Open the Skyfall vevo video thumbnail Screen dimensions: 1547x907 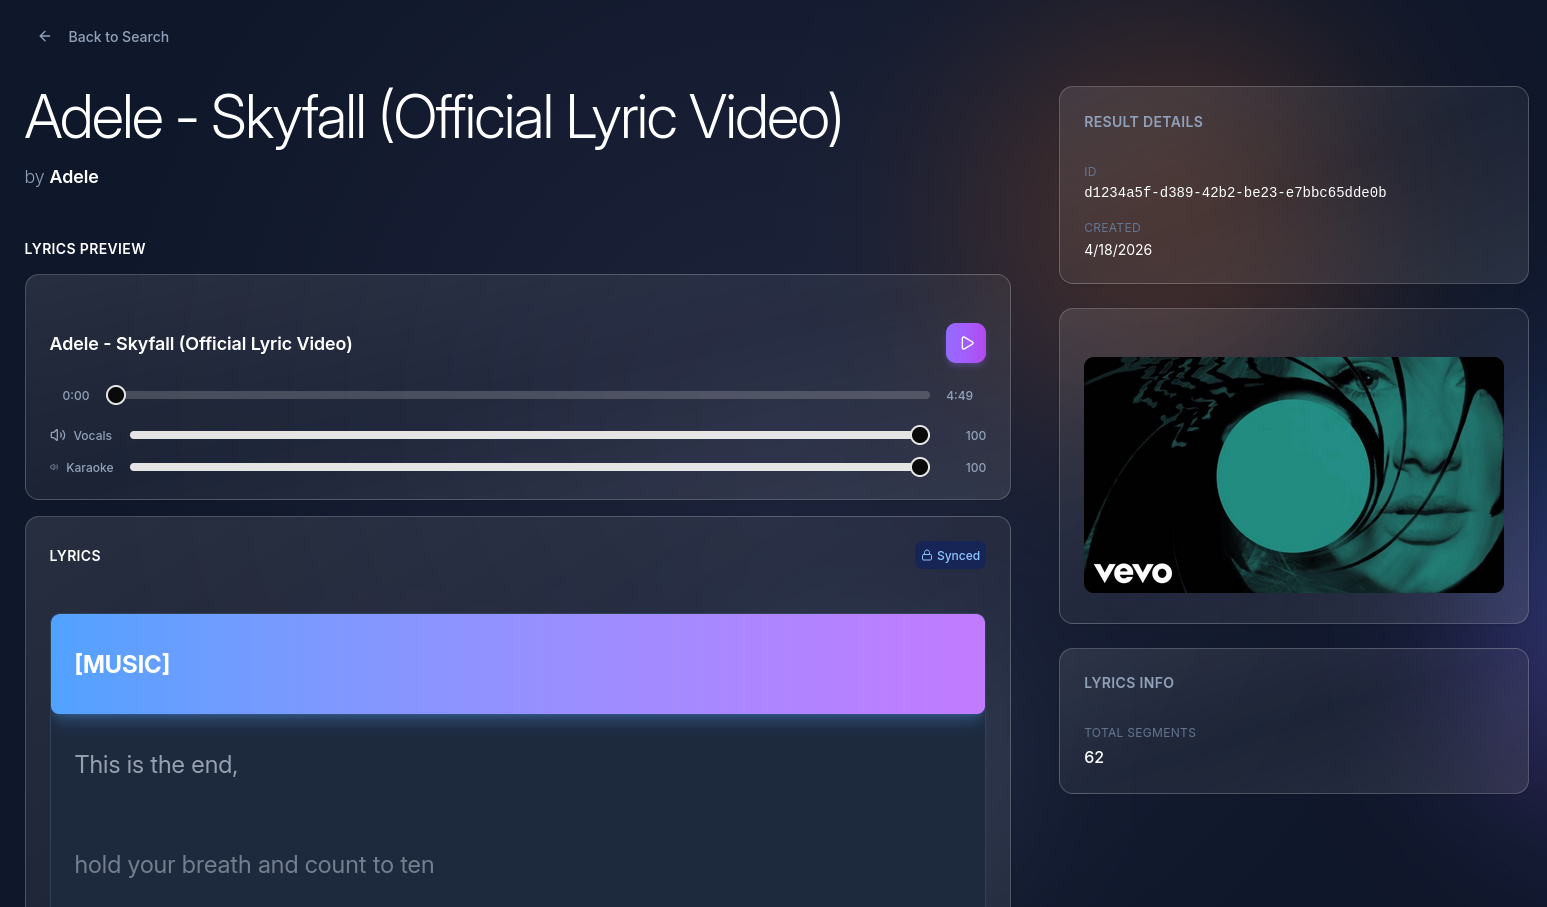[1293, 475]
